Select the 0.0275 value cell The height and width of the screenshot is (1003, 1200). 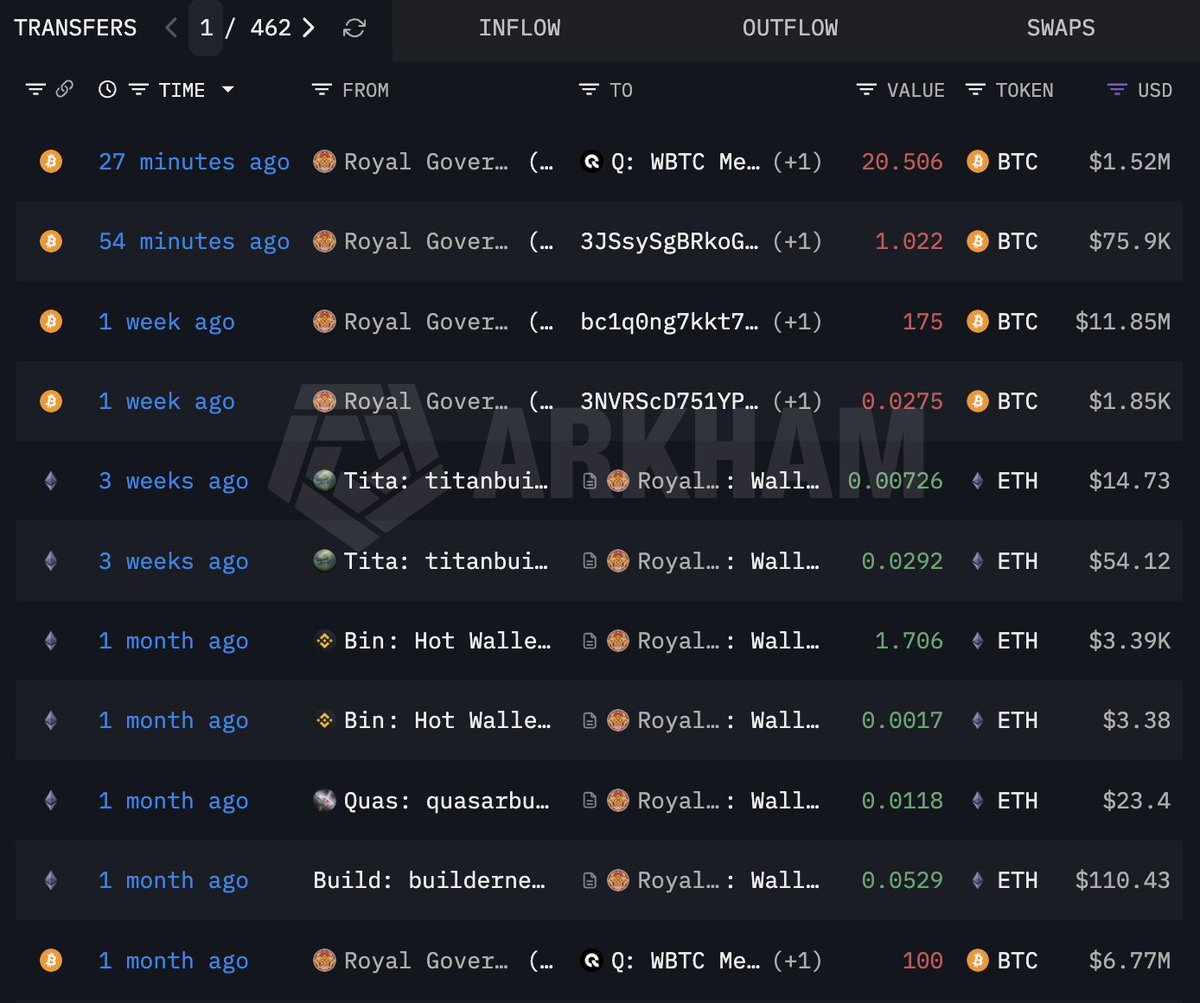point(902,402)
